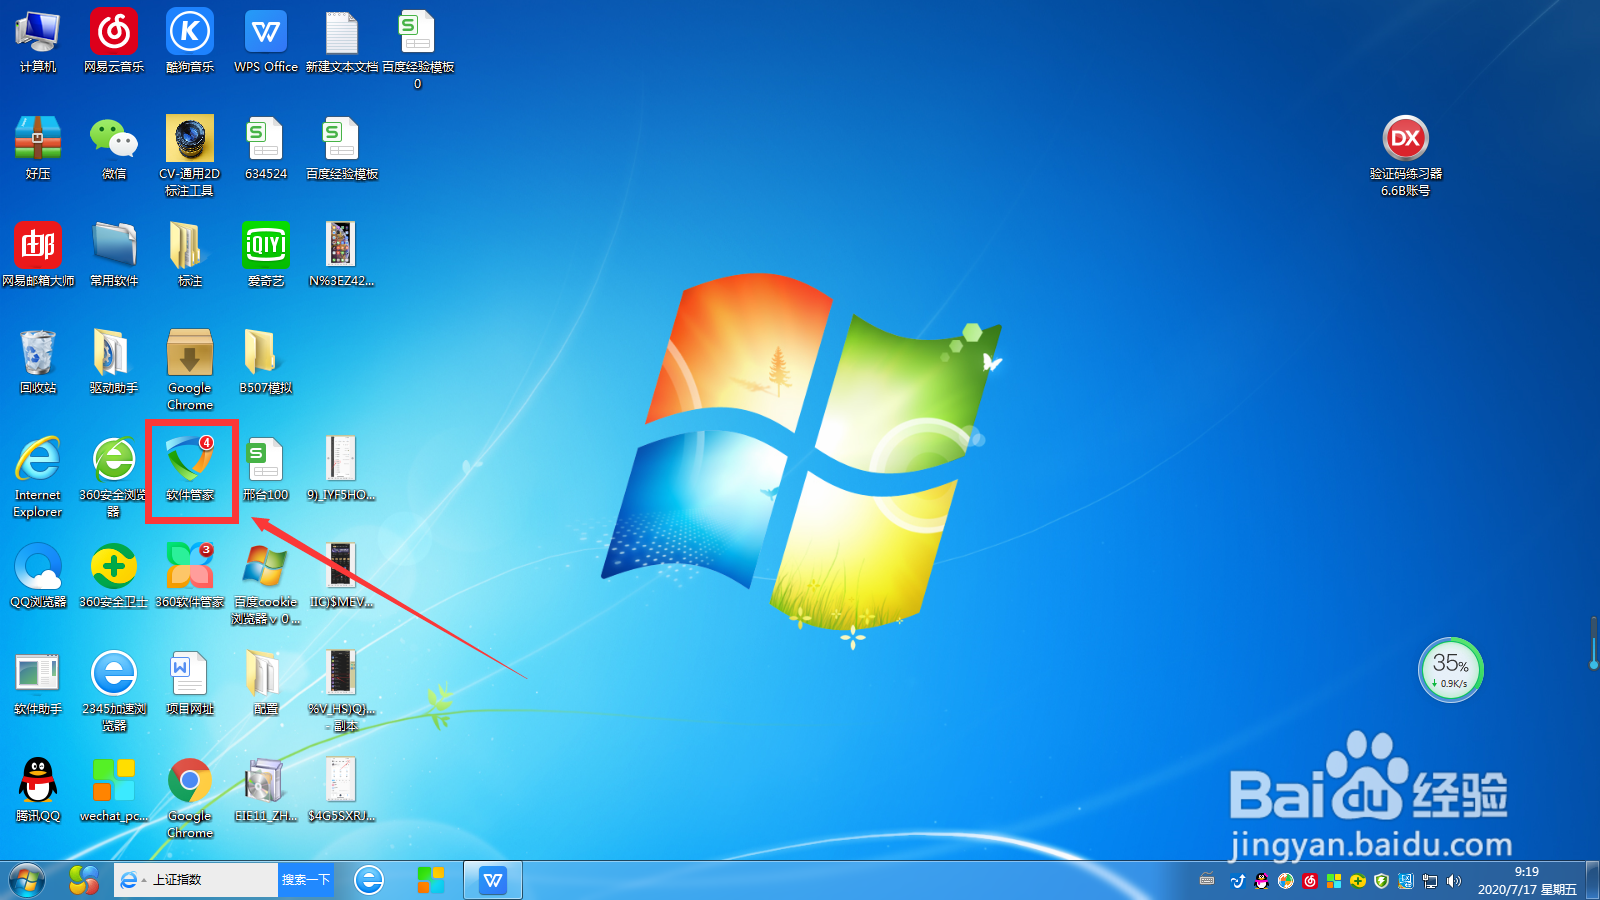The image size is (1600, 900).
Task: Open the 软件助手 desktop icon
Action: tap(38, 684)
